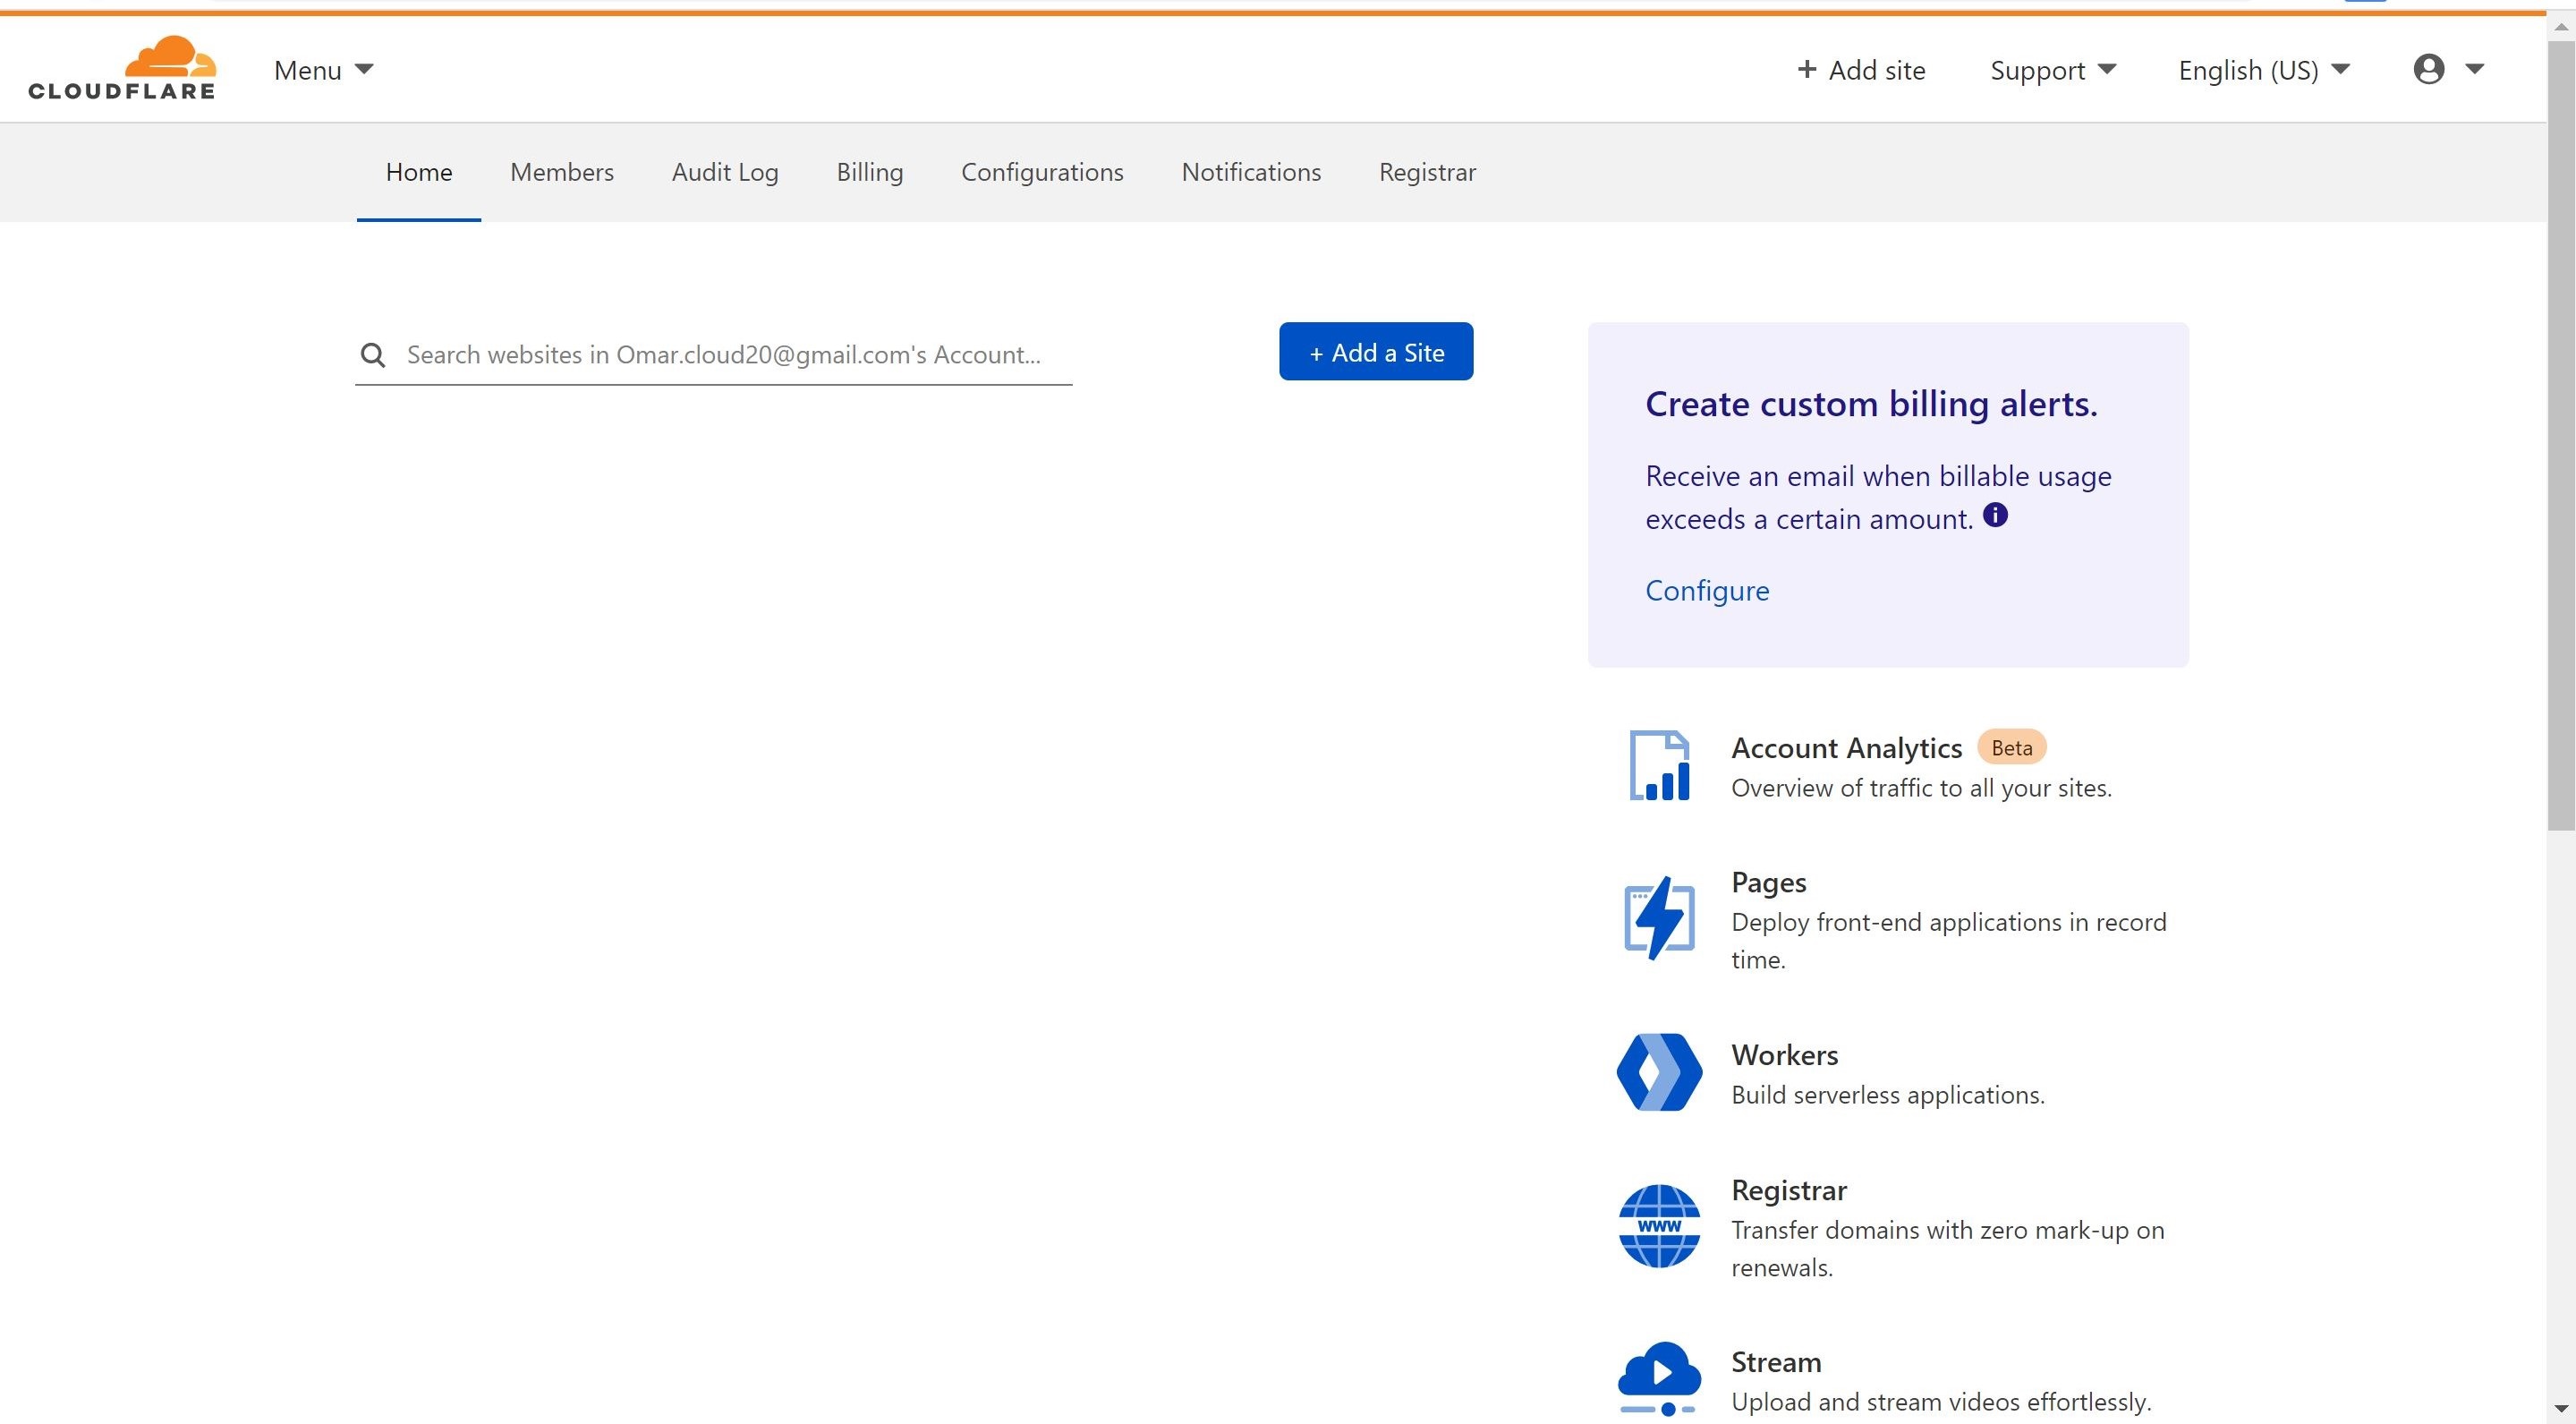The height and width of the screenshot is (1424, 2576).
Task: Click the Account Analytics chart icon
Action: [x=1659, y=765]
